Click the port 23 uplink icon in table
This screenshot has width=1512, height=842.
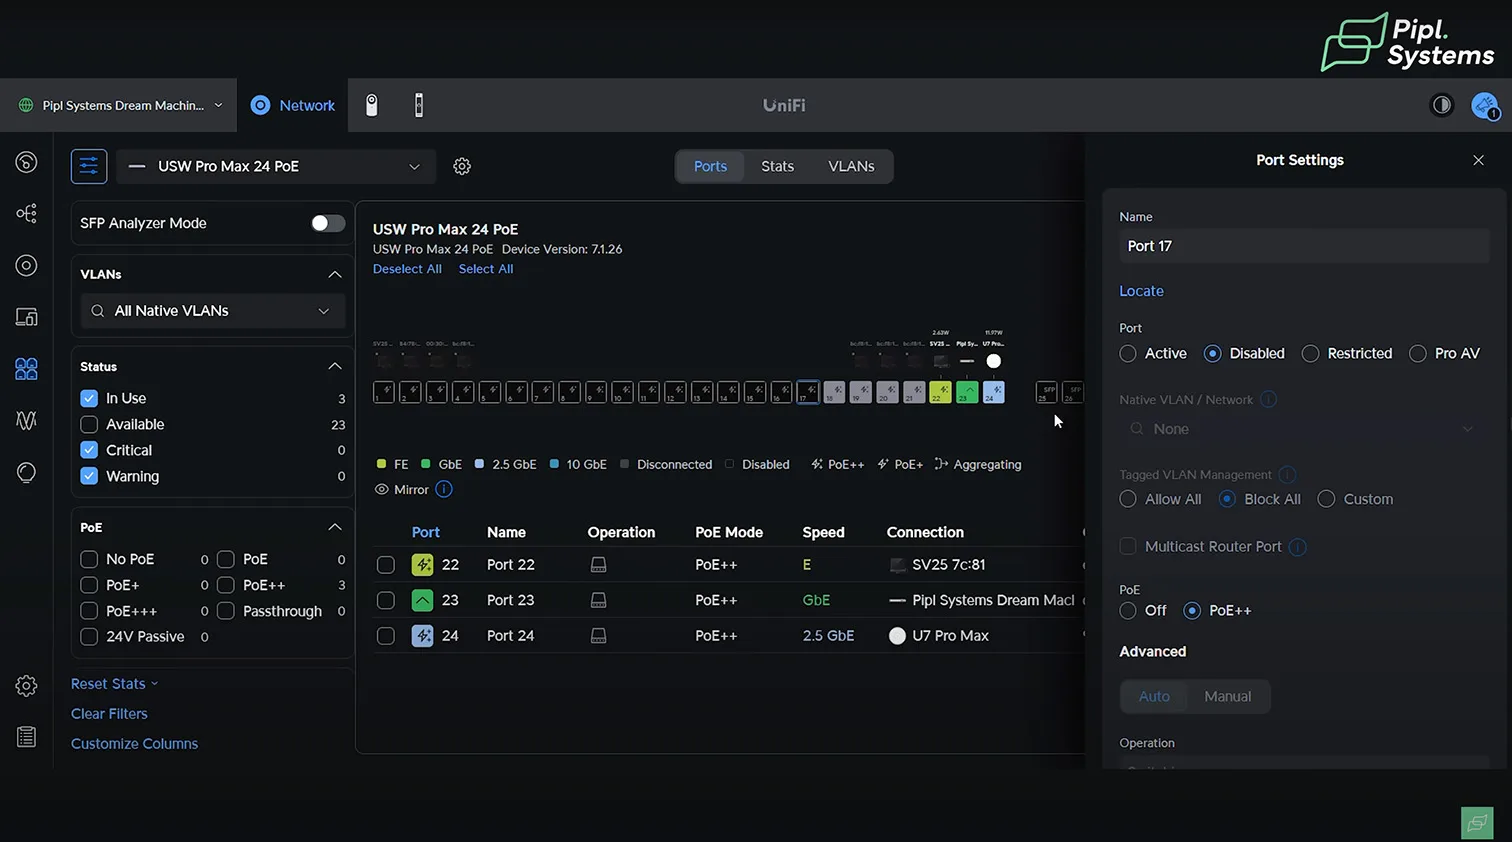(x=423, y=600)
